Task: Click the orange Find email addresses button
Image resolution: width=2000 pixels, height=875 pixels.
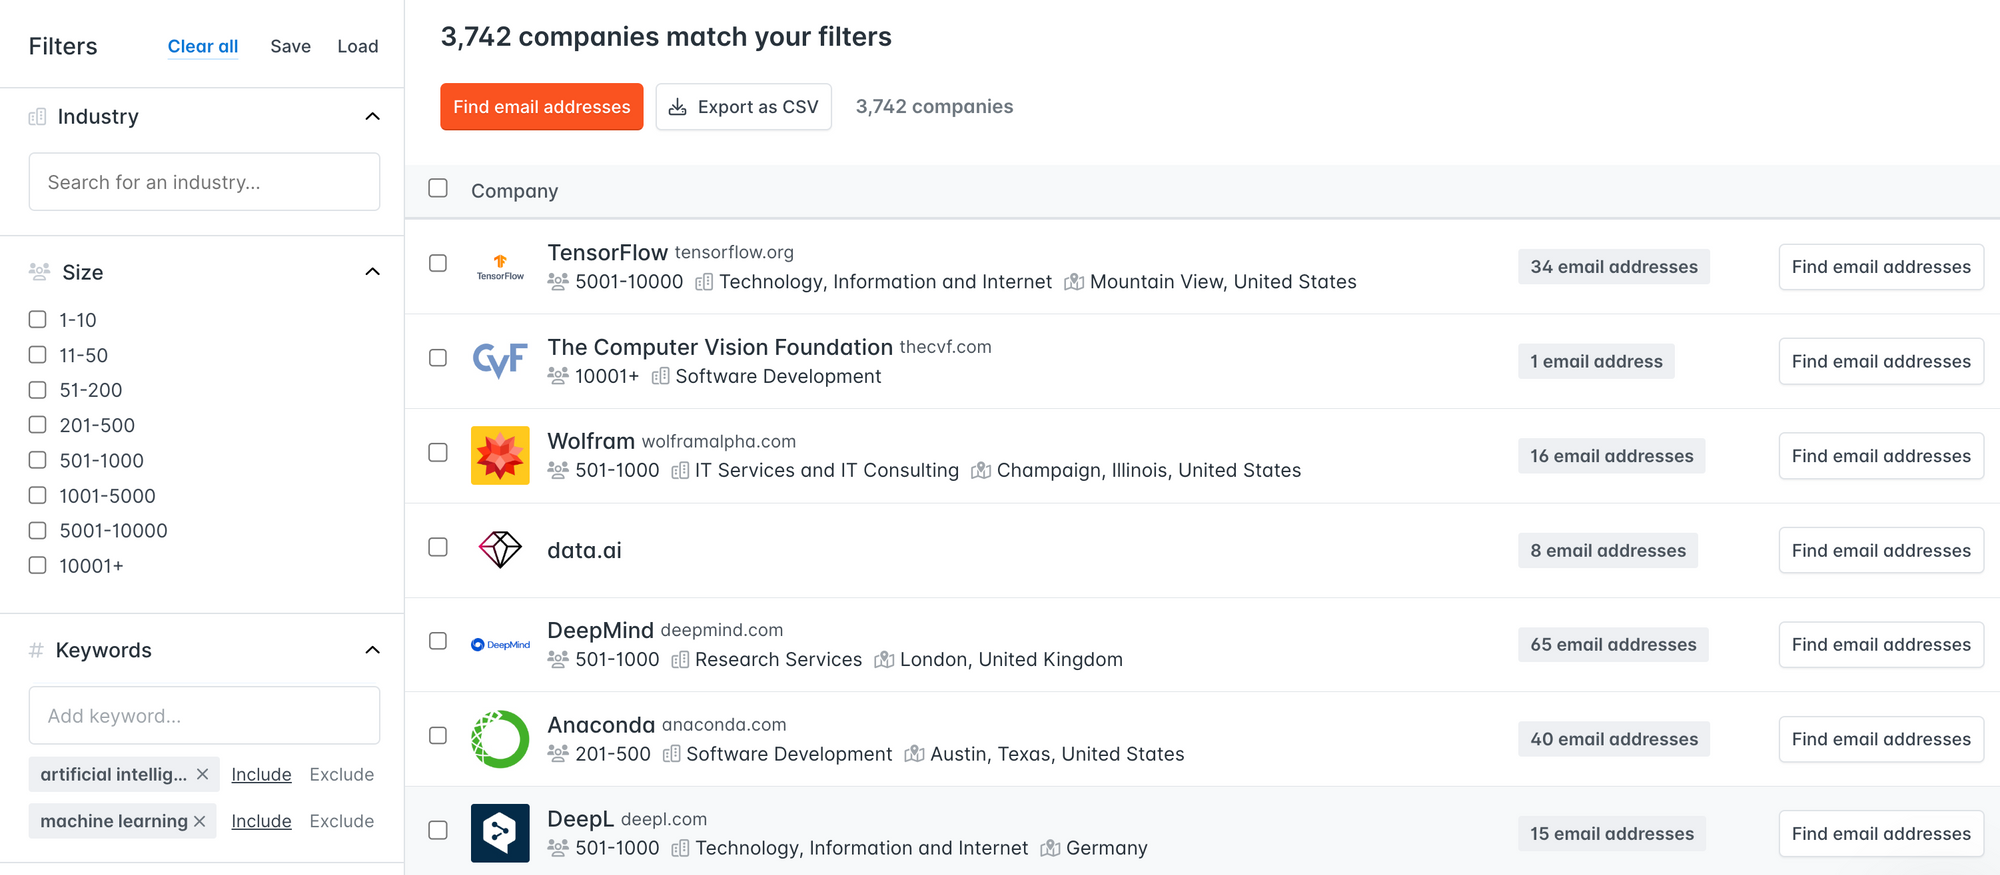Action: [542, 107]
